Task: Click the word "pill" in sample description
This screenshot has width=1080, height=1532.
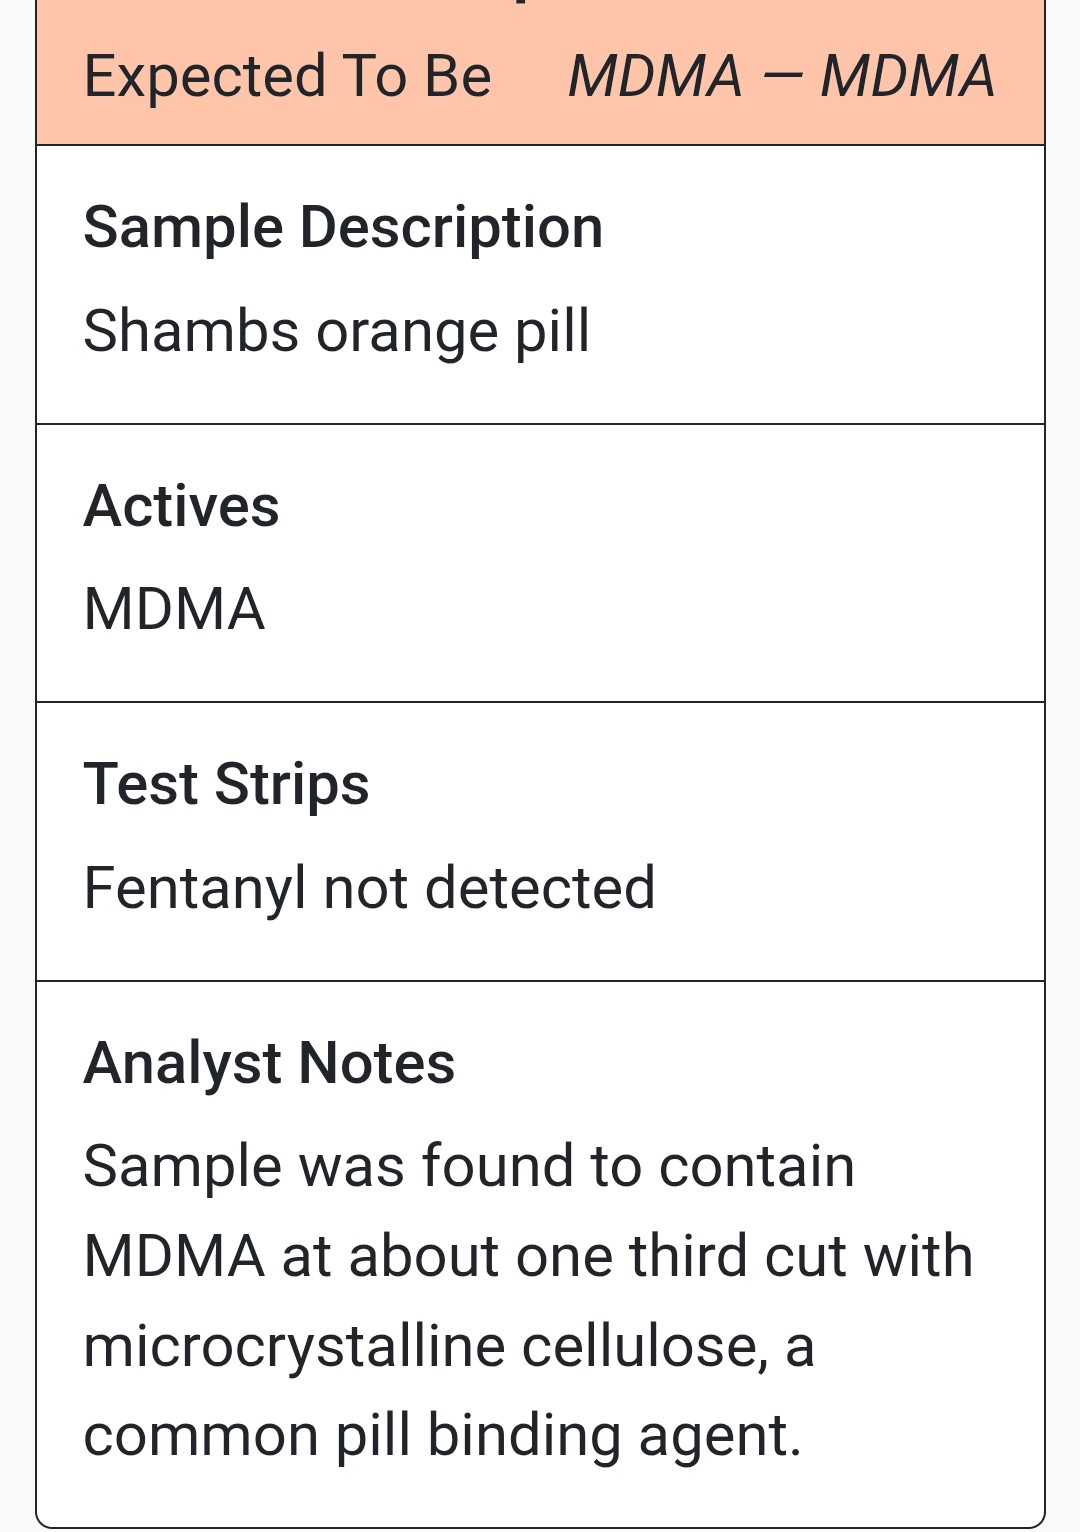Action: click(552, 333)
